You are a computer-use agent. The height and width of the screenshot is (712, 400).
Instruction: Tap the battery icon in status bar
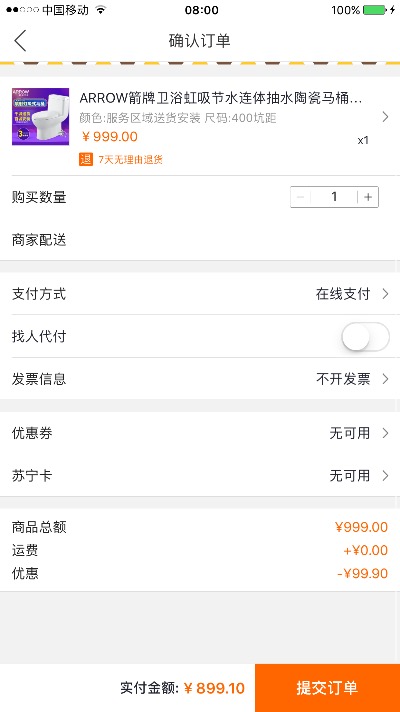click(375, 10)
